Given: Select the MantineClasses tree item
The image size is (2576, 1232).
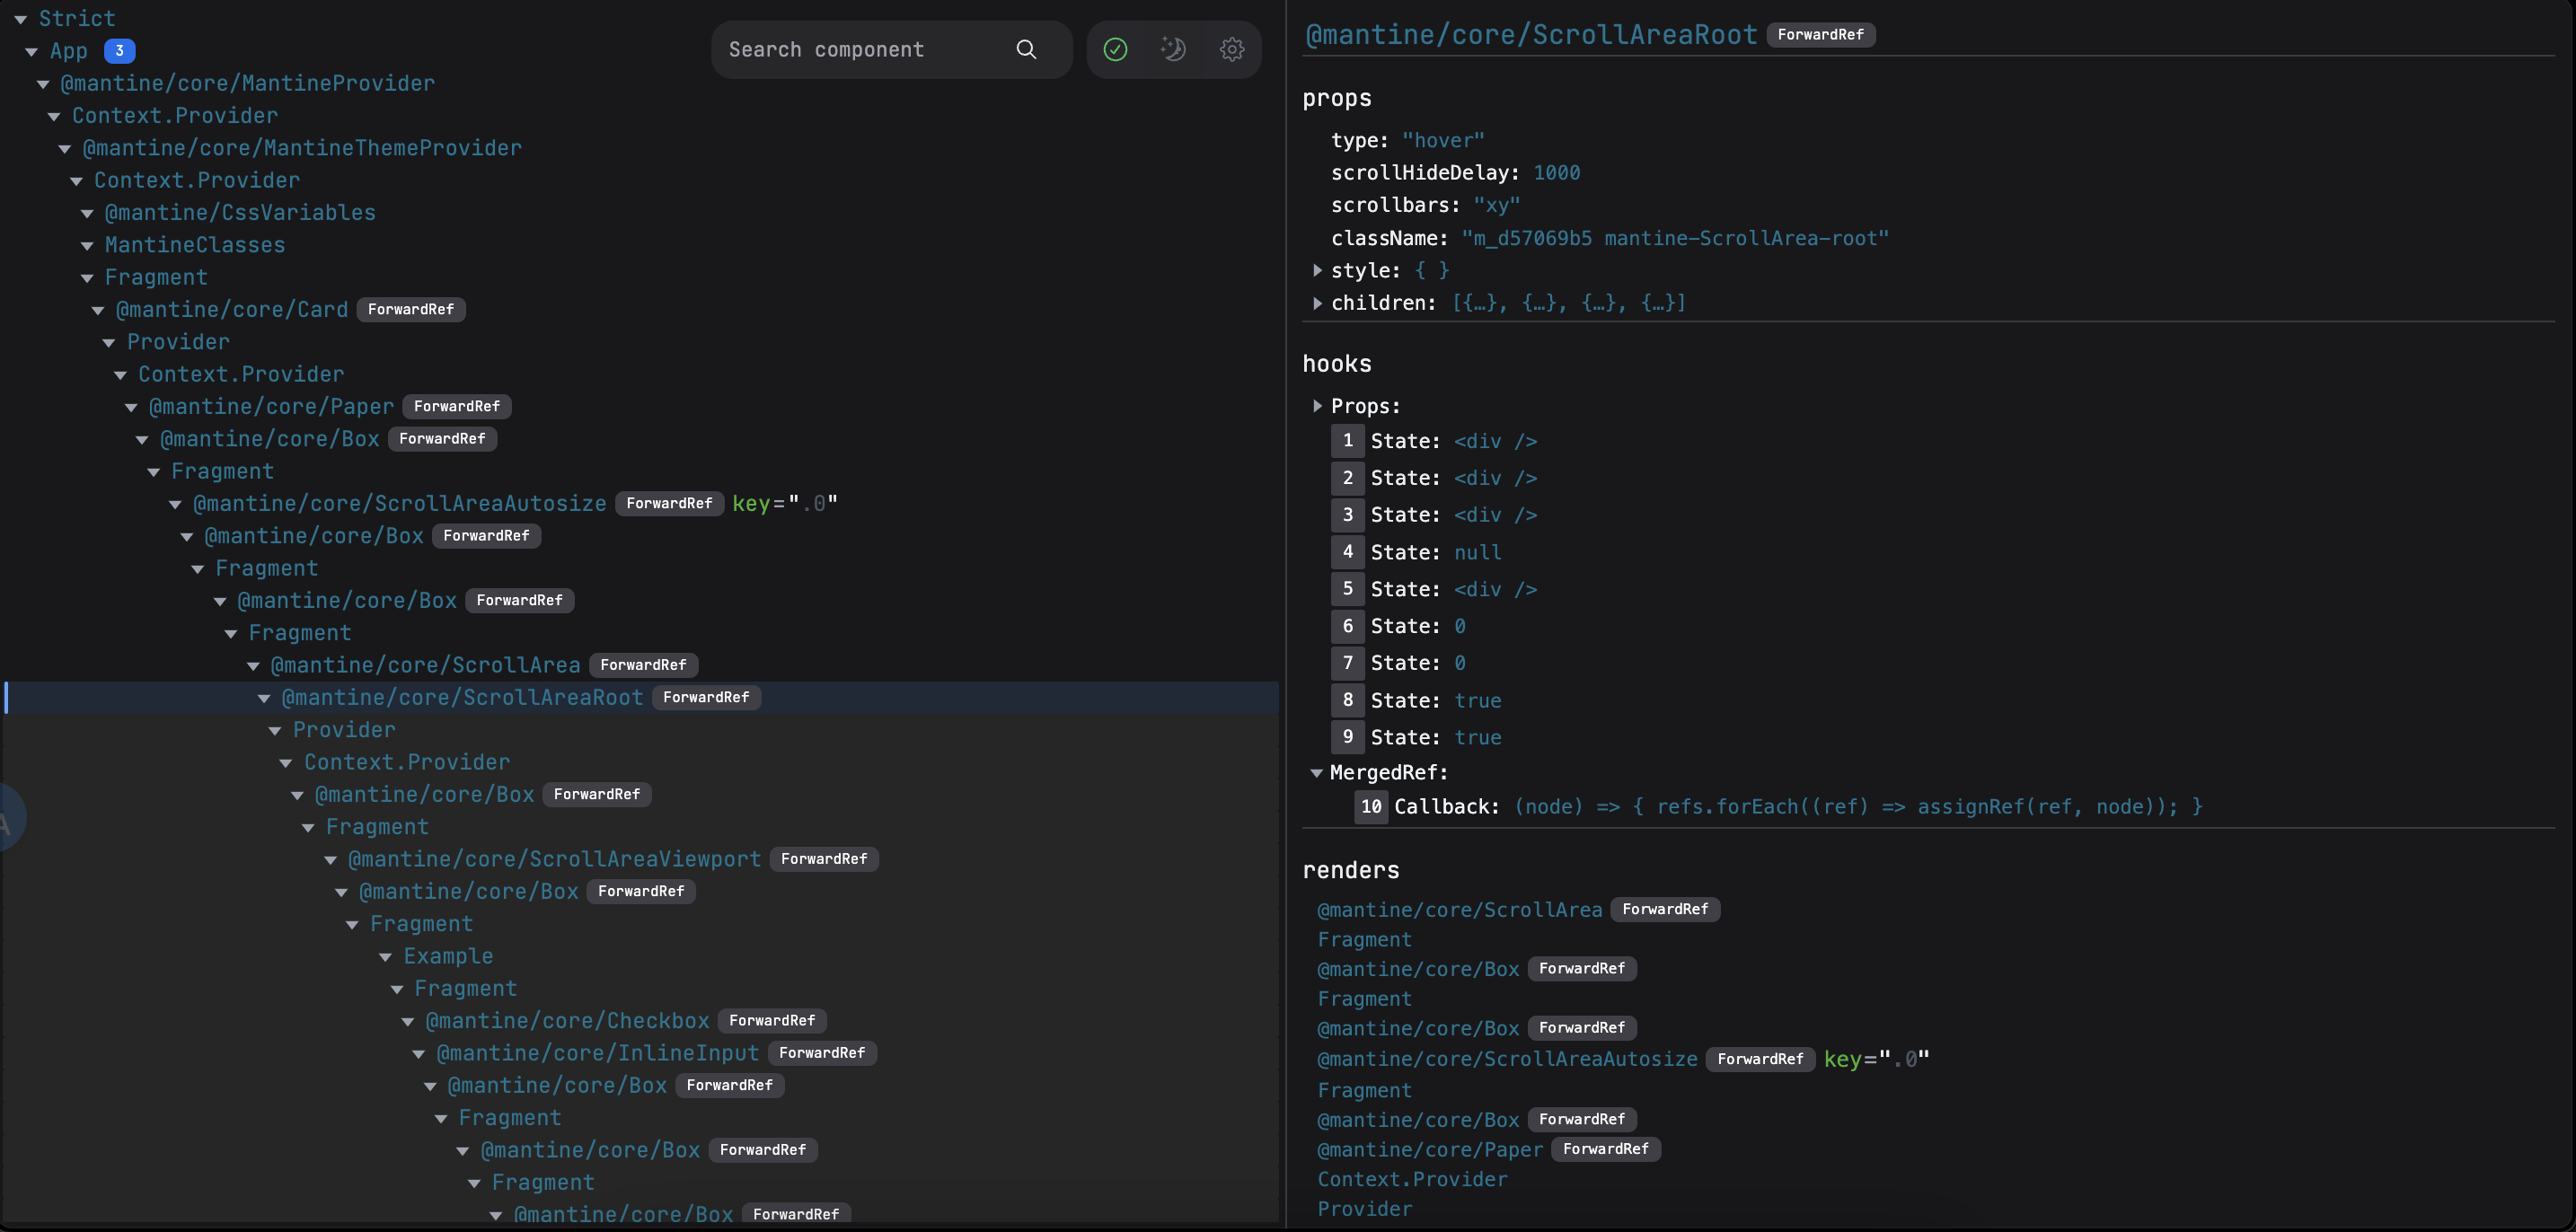Looking at the screenshot, I should tap(195, 245).
